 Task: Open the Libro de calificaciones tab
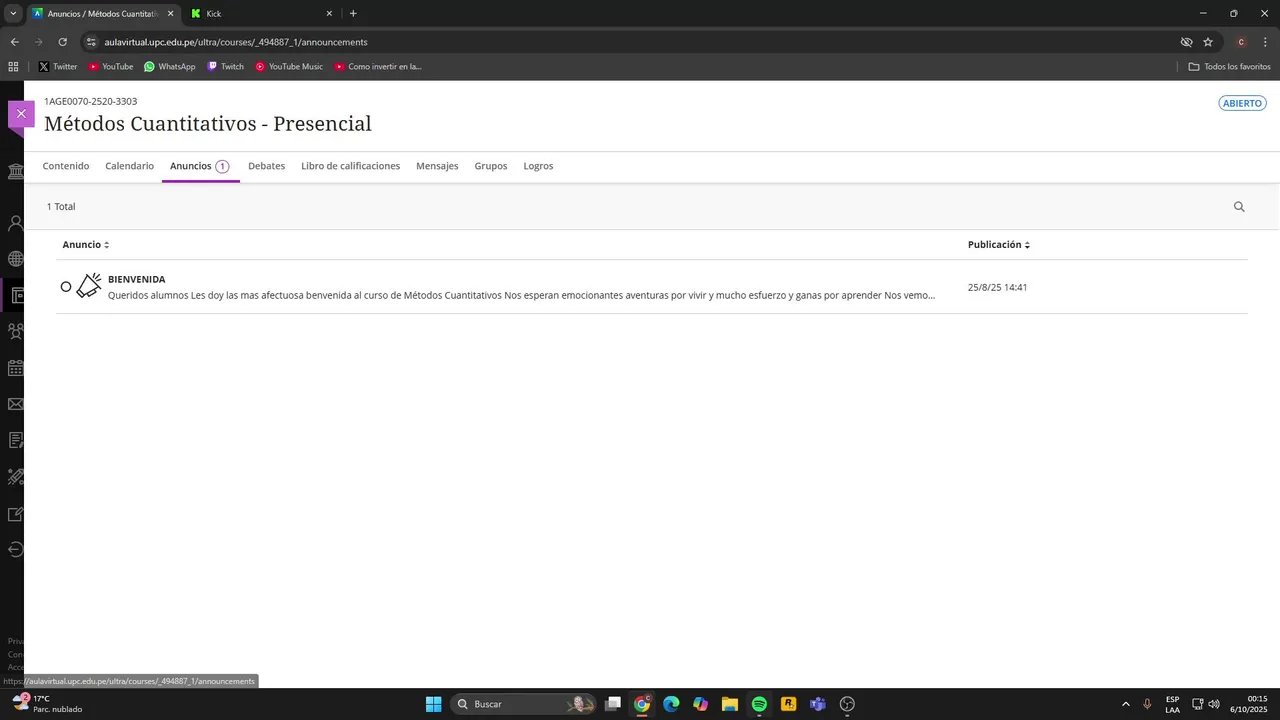350,166
